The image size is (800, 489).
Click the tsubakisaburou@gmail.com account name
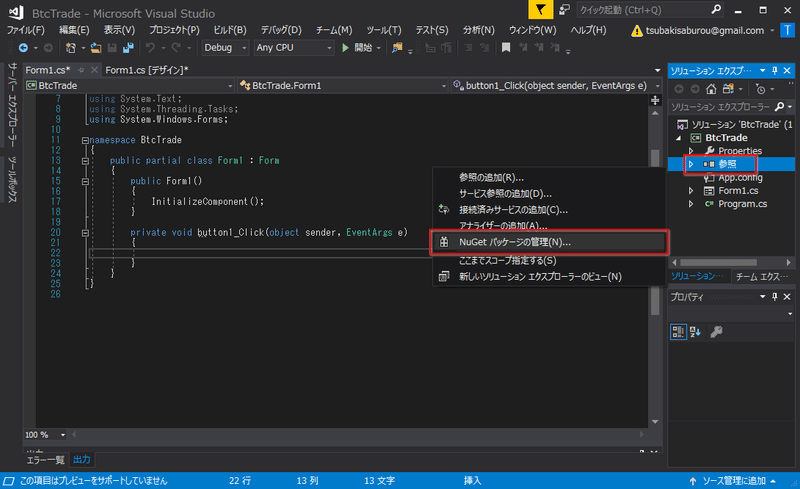click(x=705, y=31)
